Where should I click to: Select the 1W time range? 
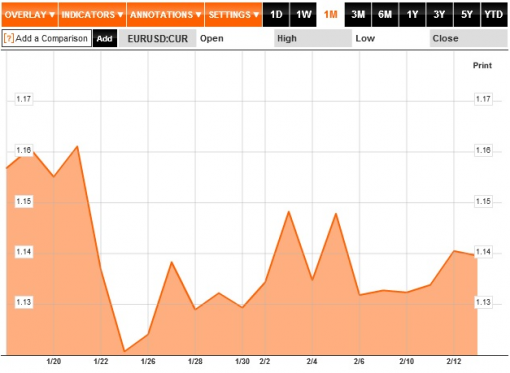point(303,15)
